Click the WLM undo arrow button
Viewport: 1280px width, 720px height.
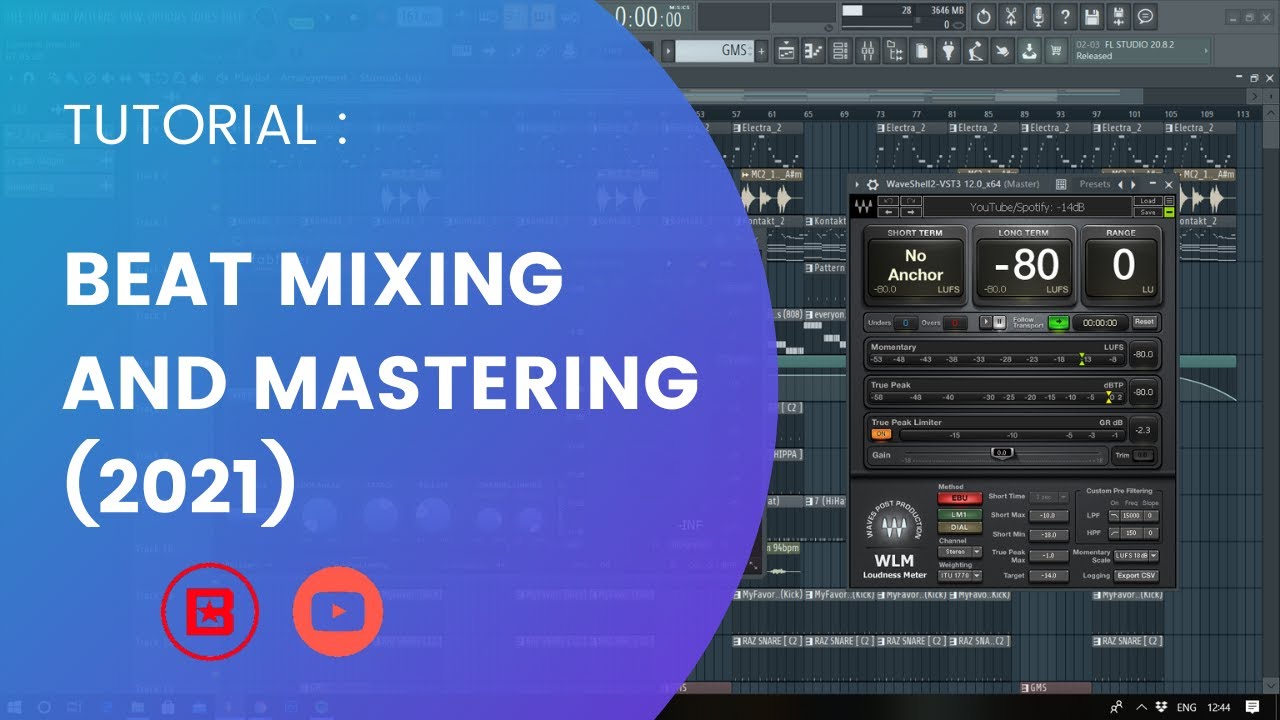[x=888, y=201]
